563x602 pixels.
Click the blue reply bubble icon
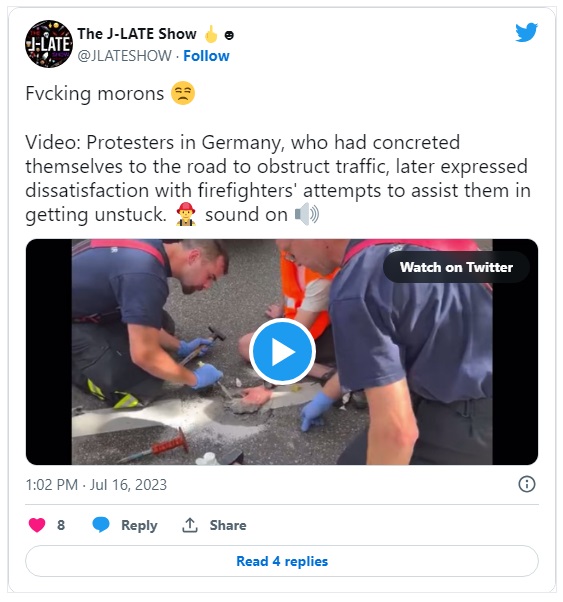101,524
